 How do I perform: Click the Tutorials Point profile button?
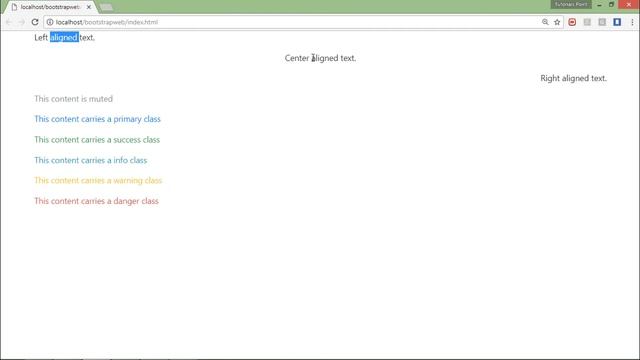pos(571,4)
